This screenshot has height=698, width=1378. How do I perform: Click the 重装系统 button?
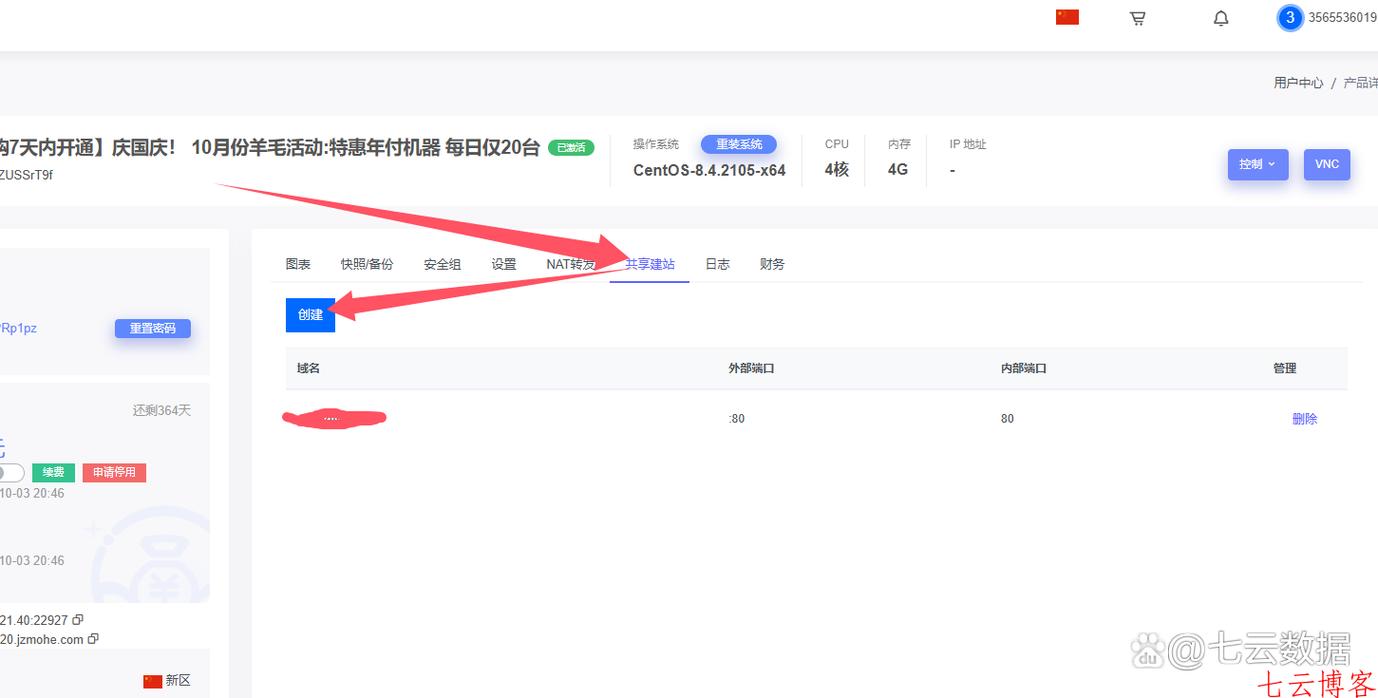click(x=739, y=143)
